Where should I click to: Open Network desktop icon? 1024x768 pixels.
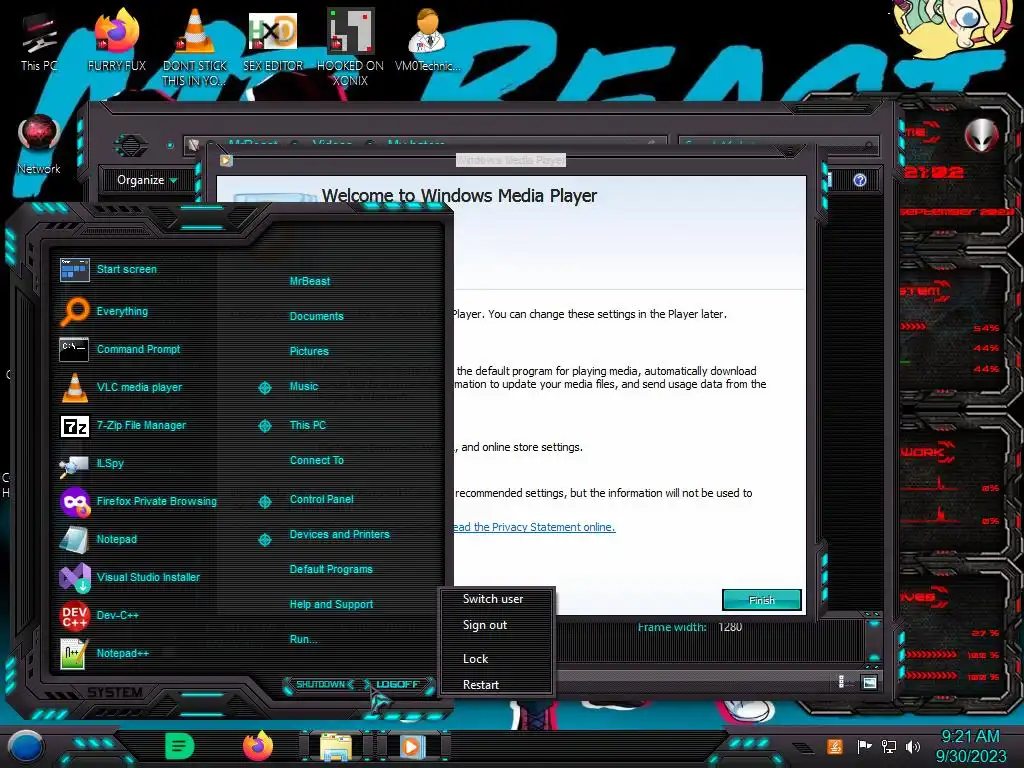point(39,145)
